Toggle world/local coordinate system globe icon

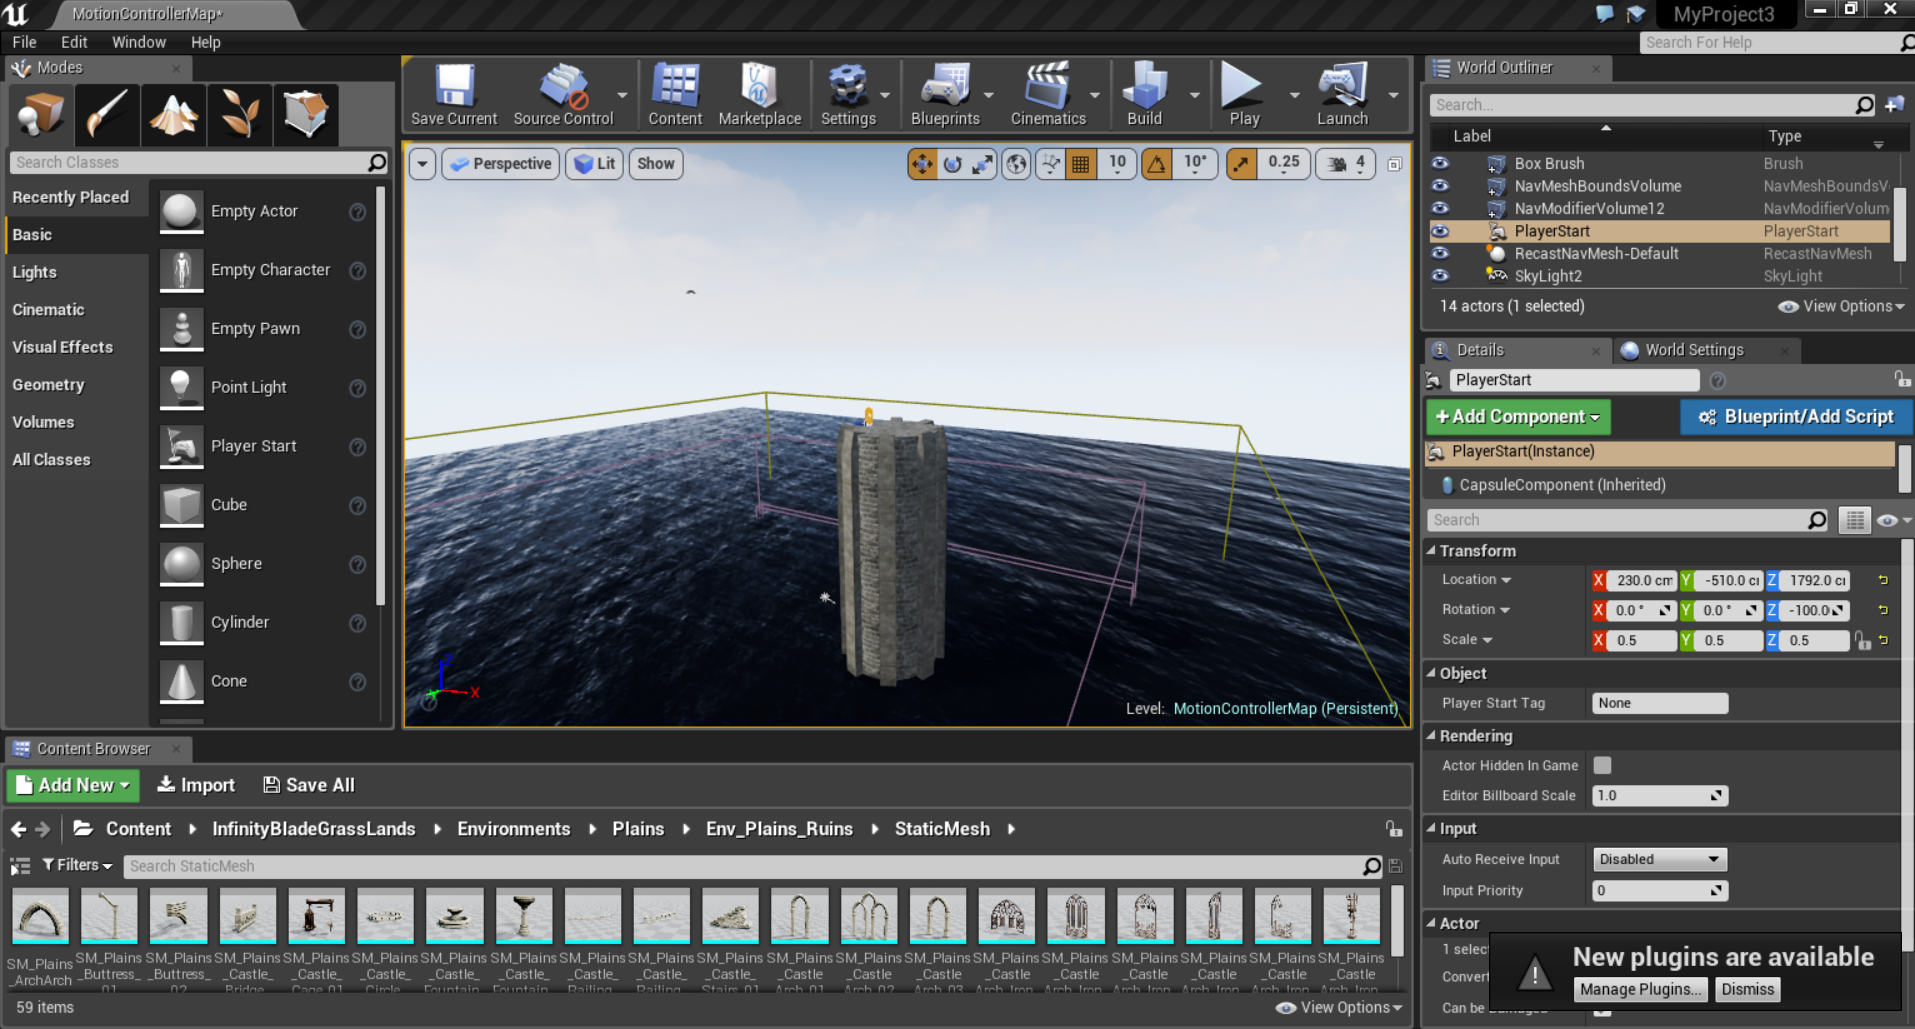pos(1016,164)
